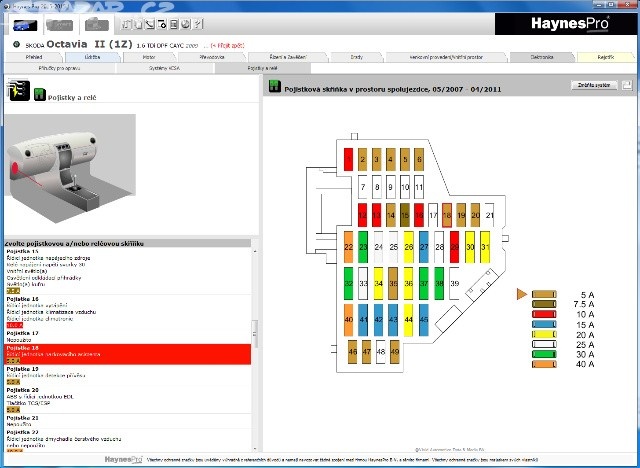The height and width of the screenshot is (468, 640).
Task: Click the Škoda logo beside Octavia title
Action: (16, 44)
